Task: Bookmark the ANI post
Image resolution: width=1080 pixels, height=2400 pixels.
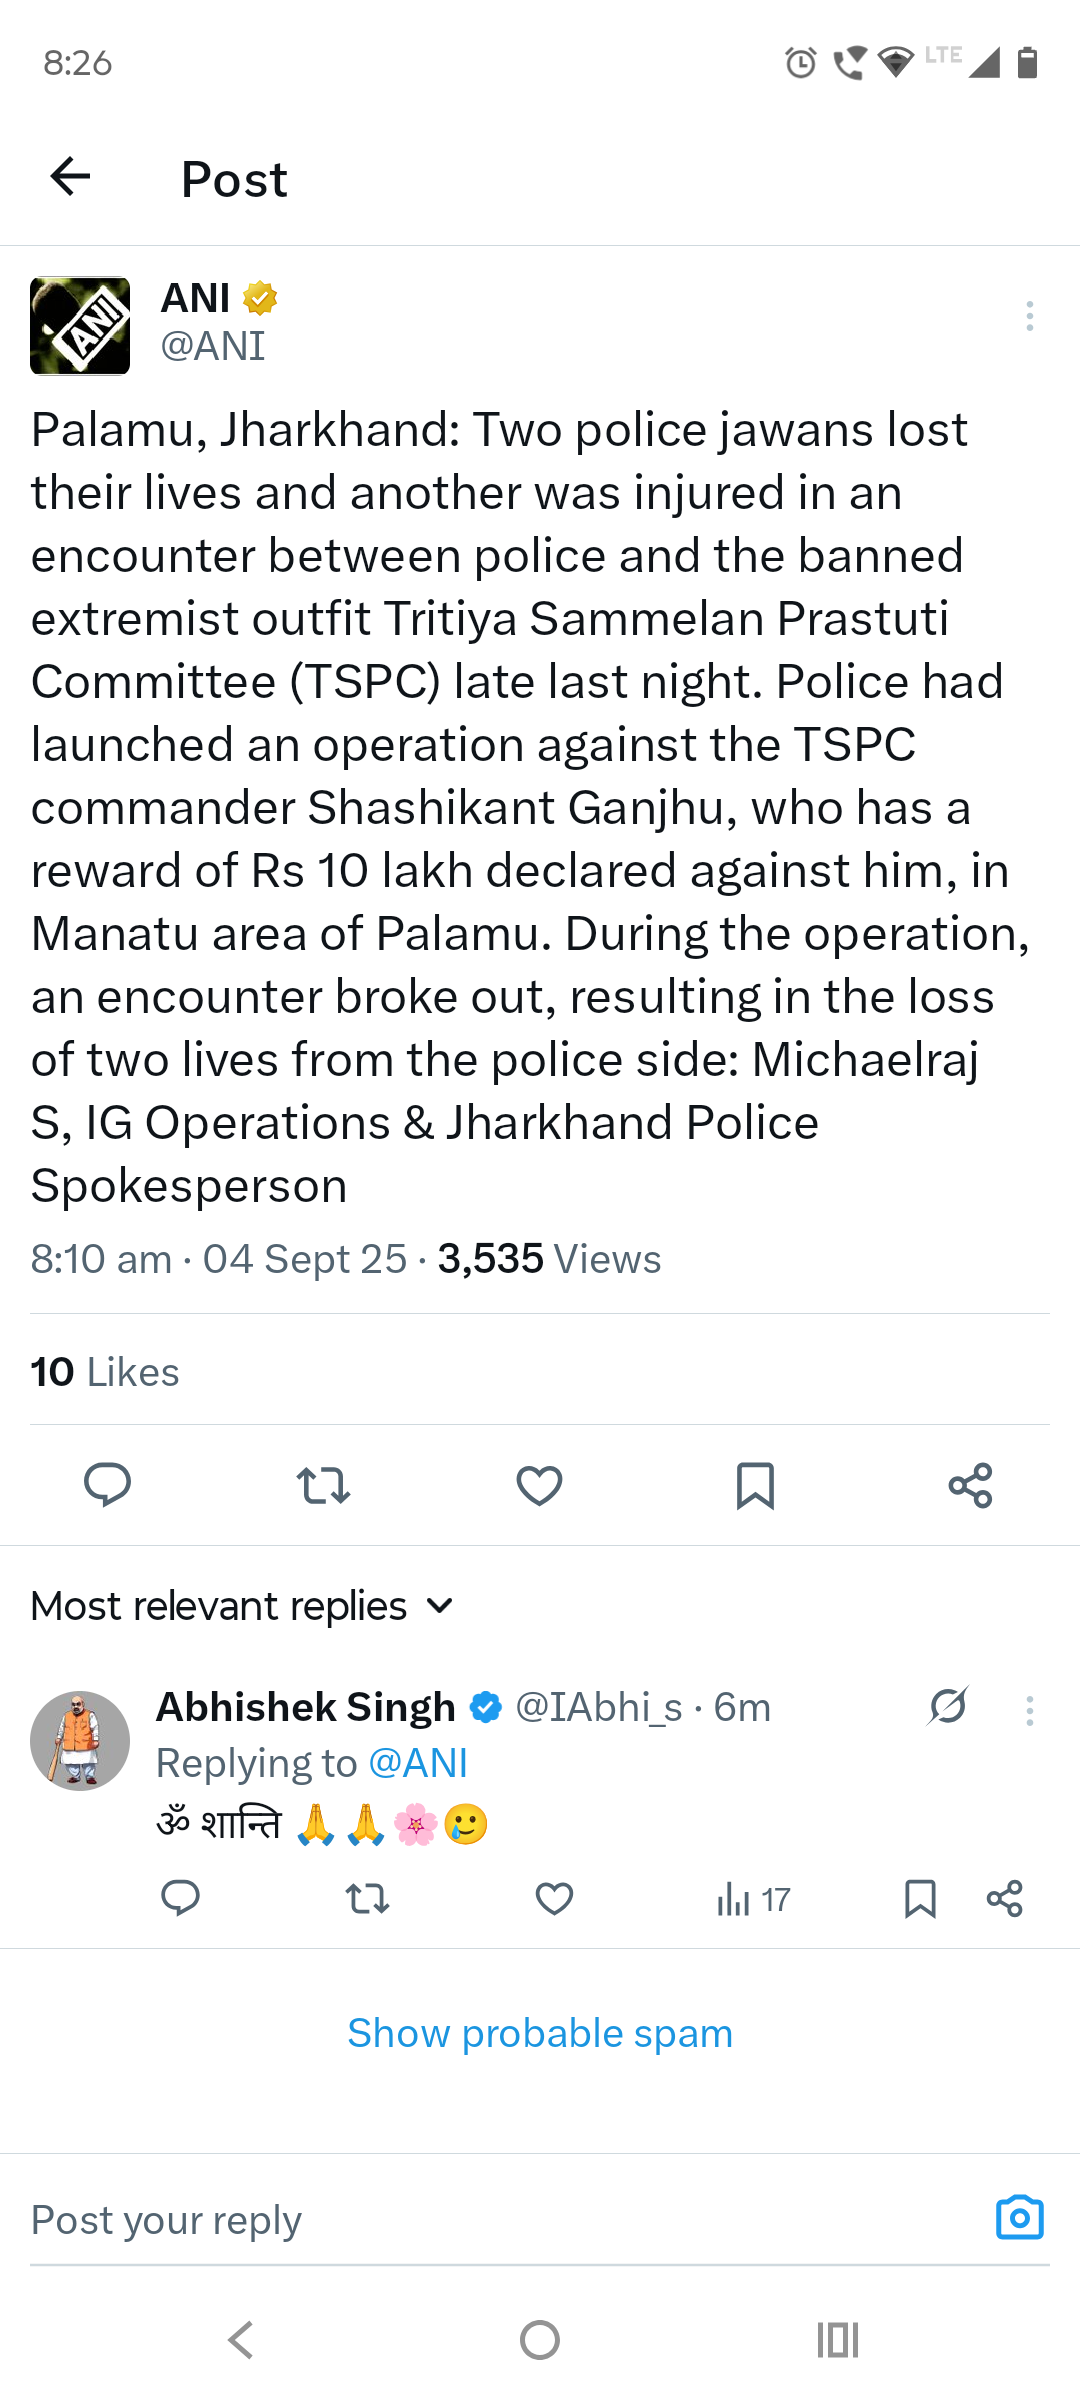Action: click(x=755, y=1485)
